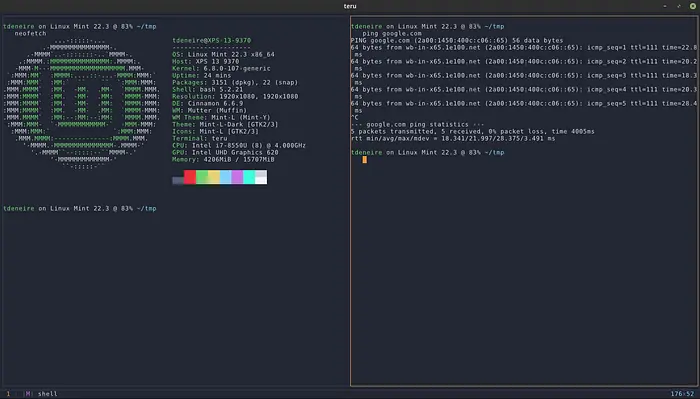
Task: Click the WM: Mutter (Muffin) line
Action: point(210,110)
